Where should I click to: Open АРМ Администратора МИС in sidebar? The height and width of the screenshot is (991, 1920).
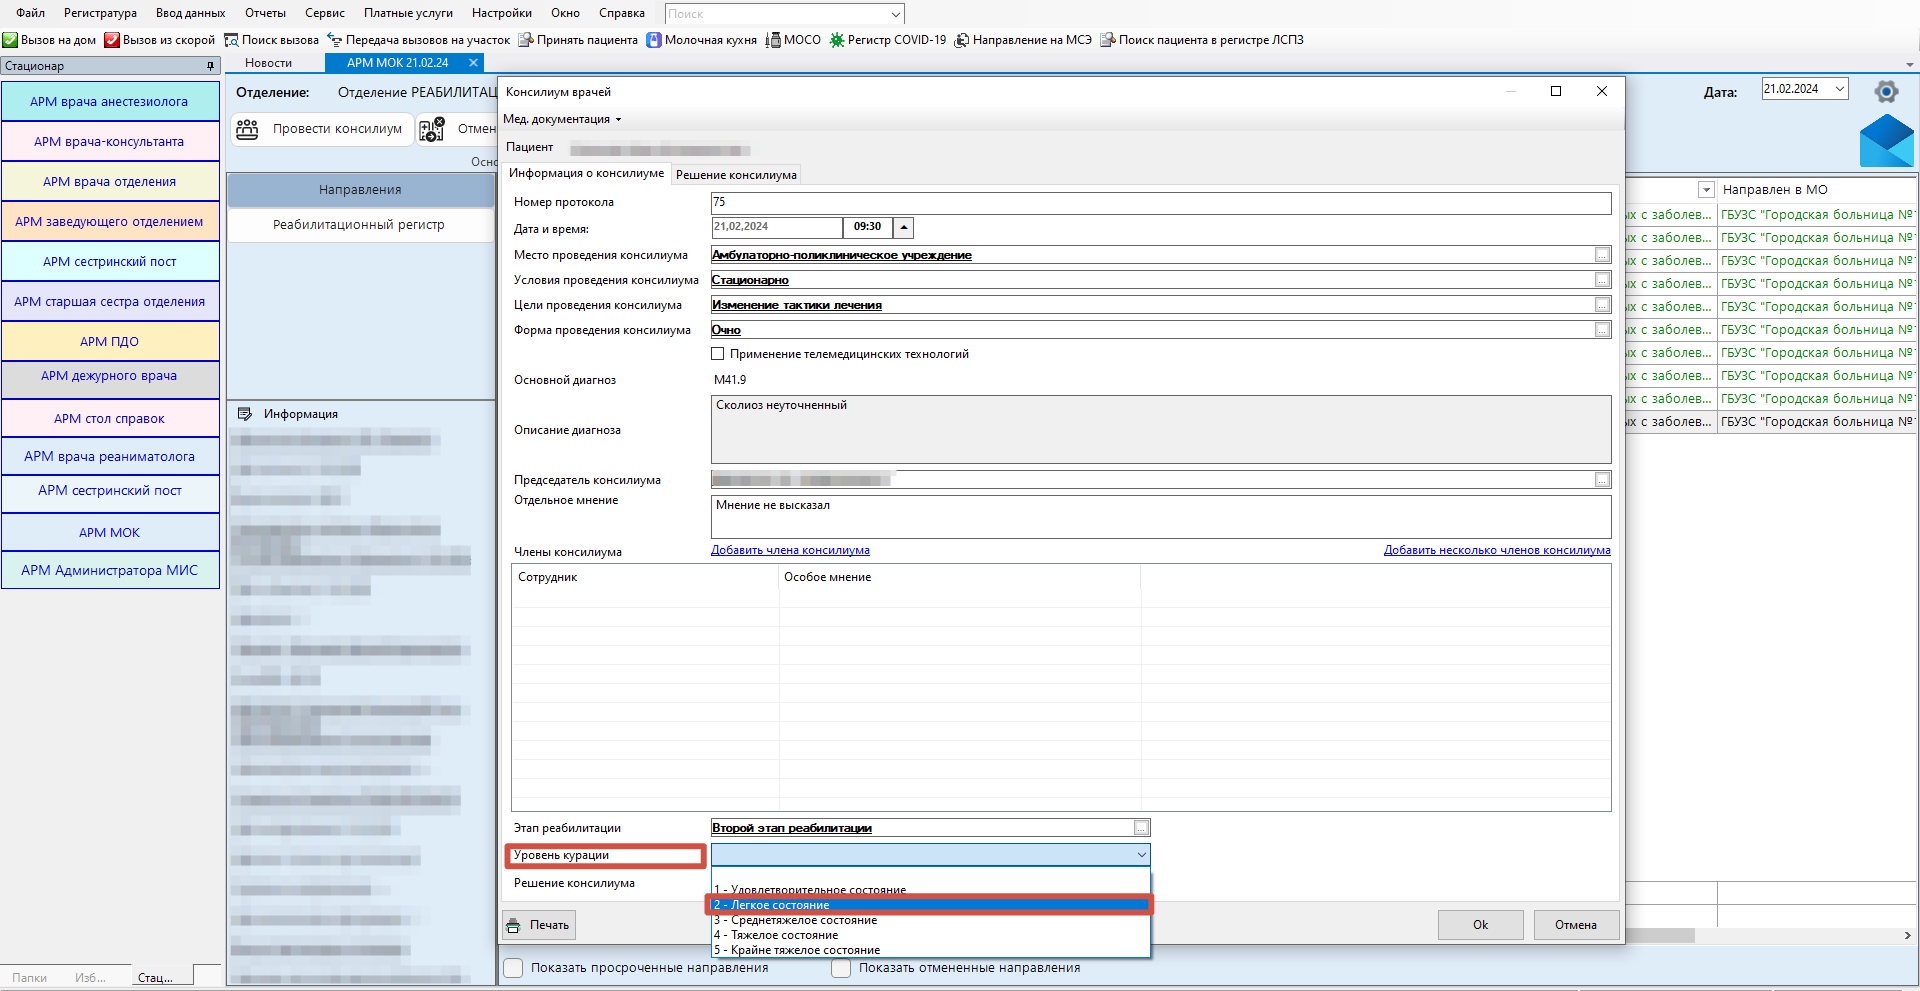(x=110, y=570)
